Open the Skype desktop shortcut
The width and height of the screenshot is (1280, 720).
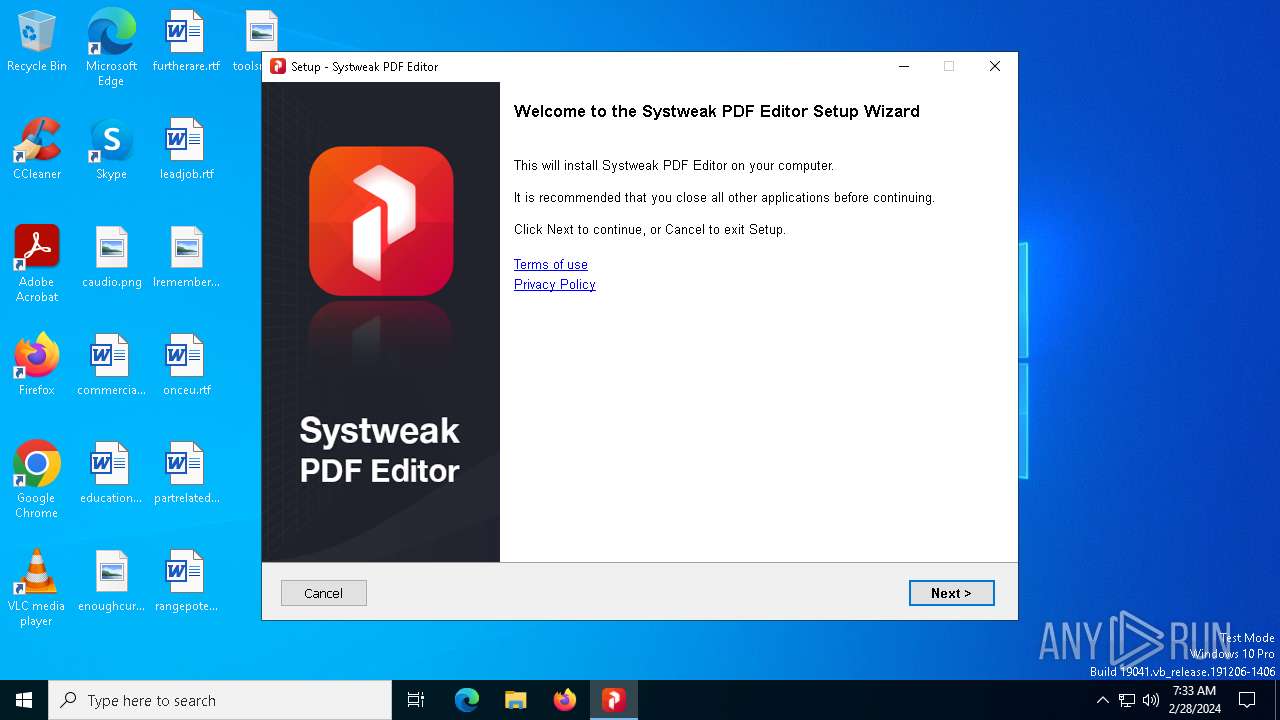(x=111, y=149)
